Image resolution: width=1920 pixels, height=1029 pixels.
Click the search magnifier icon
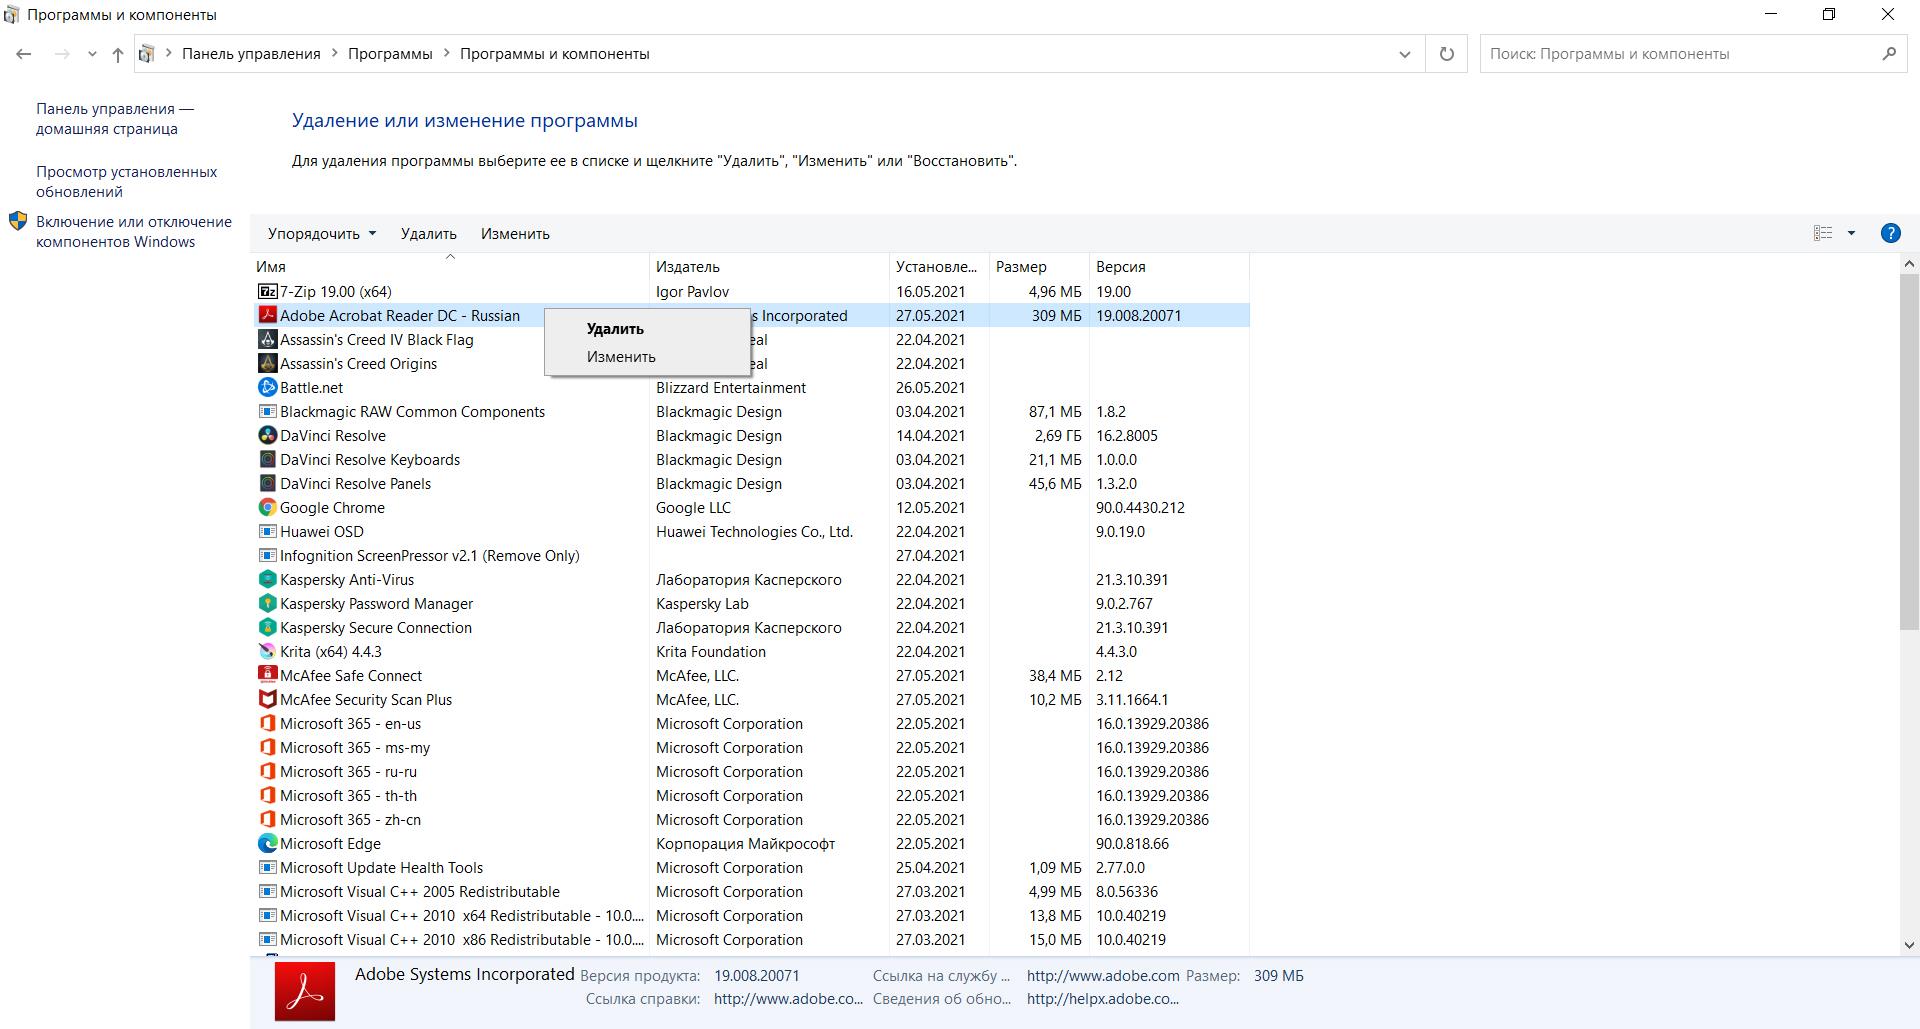click(1889, 54)
